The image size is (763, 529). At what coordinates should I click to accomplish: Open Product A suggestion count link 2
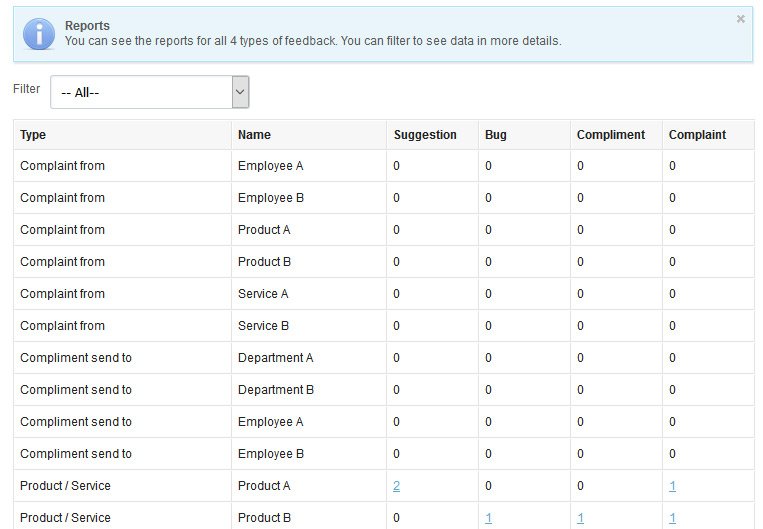pos(397,486)
